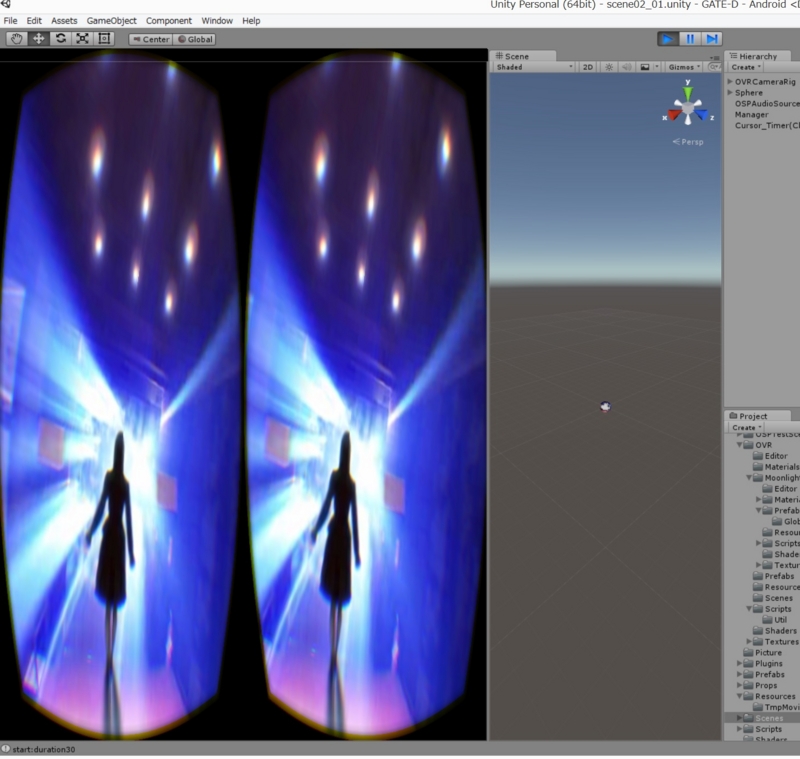Click the gray center cube of the gizmo
800x759 pixels.
click(x=688, y=108)
